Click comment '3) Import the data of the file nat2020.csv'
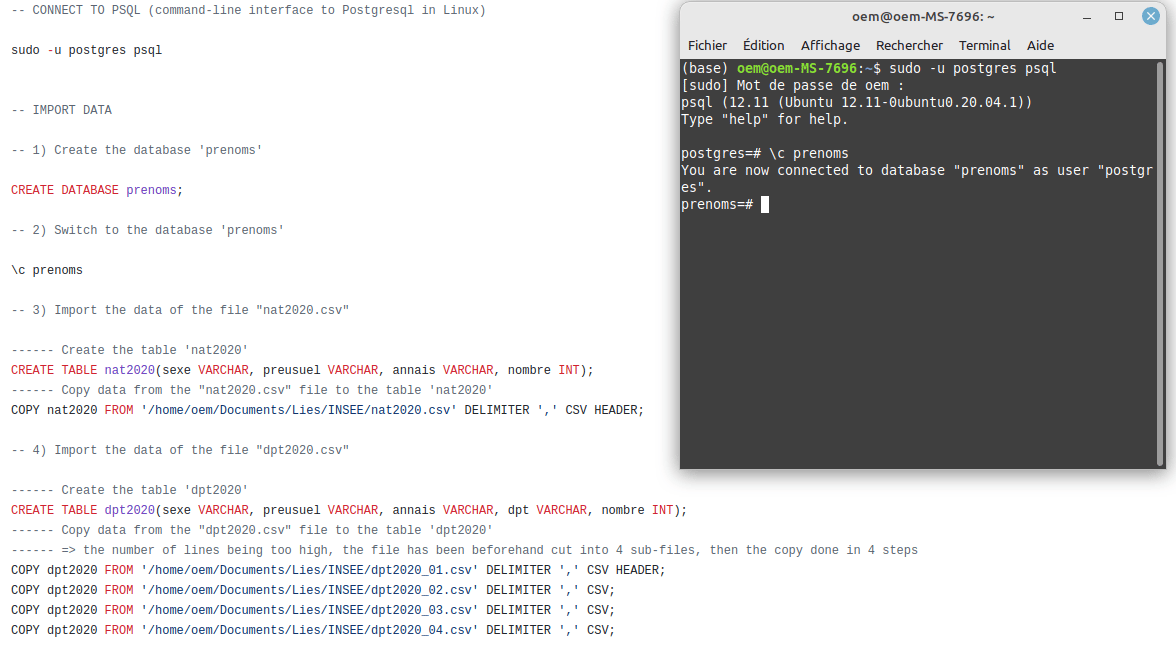The image size is (1176, 647). pyautogui.click(x=180, y=310)
